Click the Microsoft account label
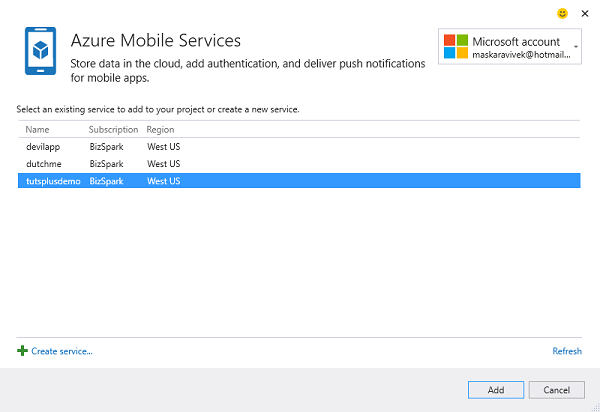600x412 pixels. (x=516, y=41)
